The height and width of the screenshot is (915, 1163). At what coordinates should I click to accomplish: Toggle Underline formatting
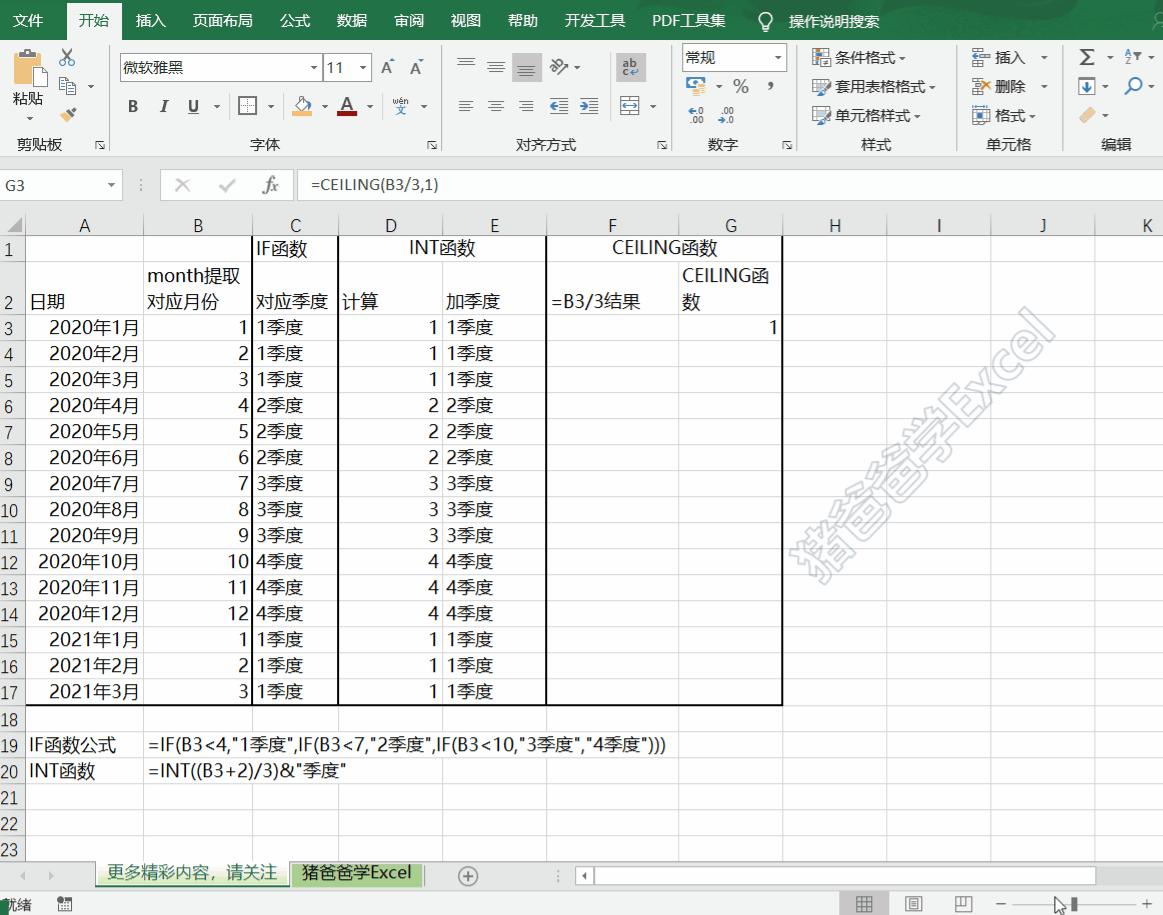click(194, 106)
